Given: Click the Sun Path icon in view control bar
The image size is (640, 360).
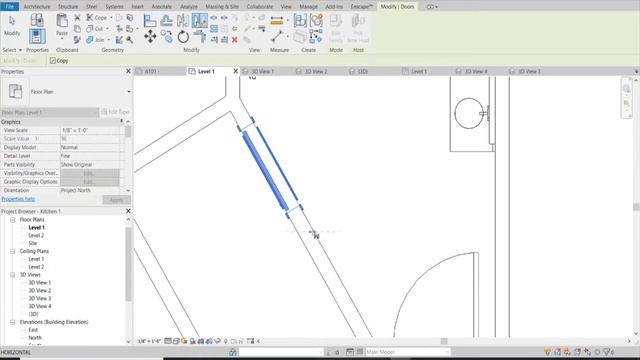Looking at the screenshot, I should coord(184,341).
